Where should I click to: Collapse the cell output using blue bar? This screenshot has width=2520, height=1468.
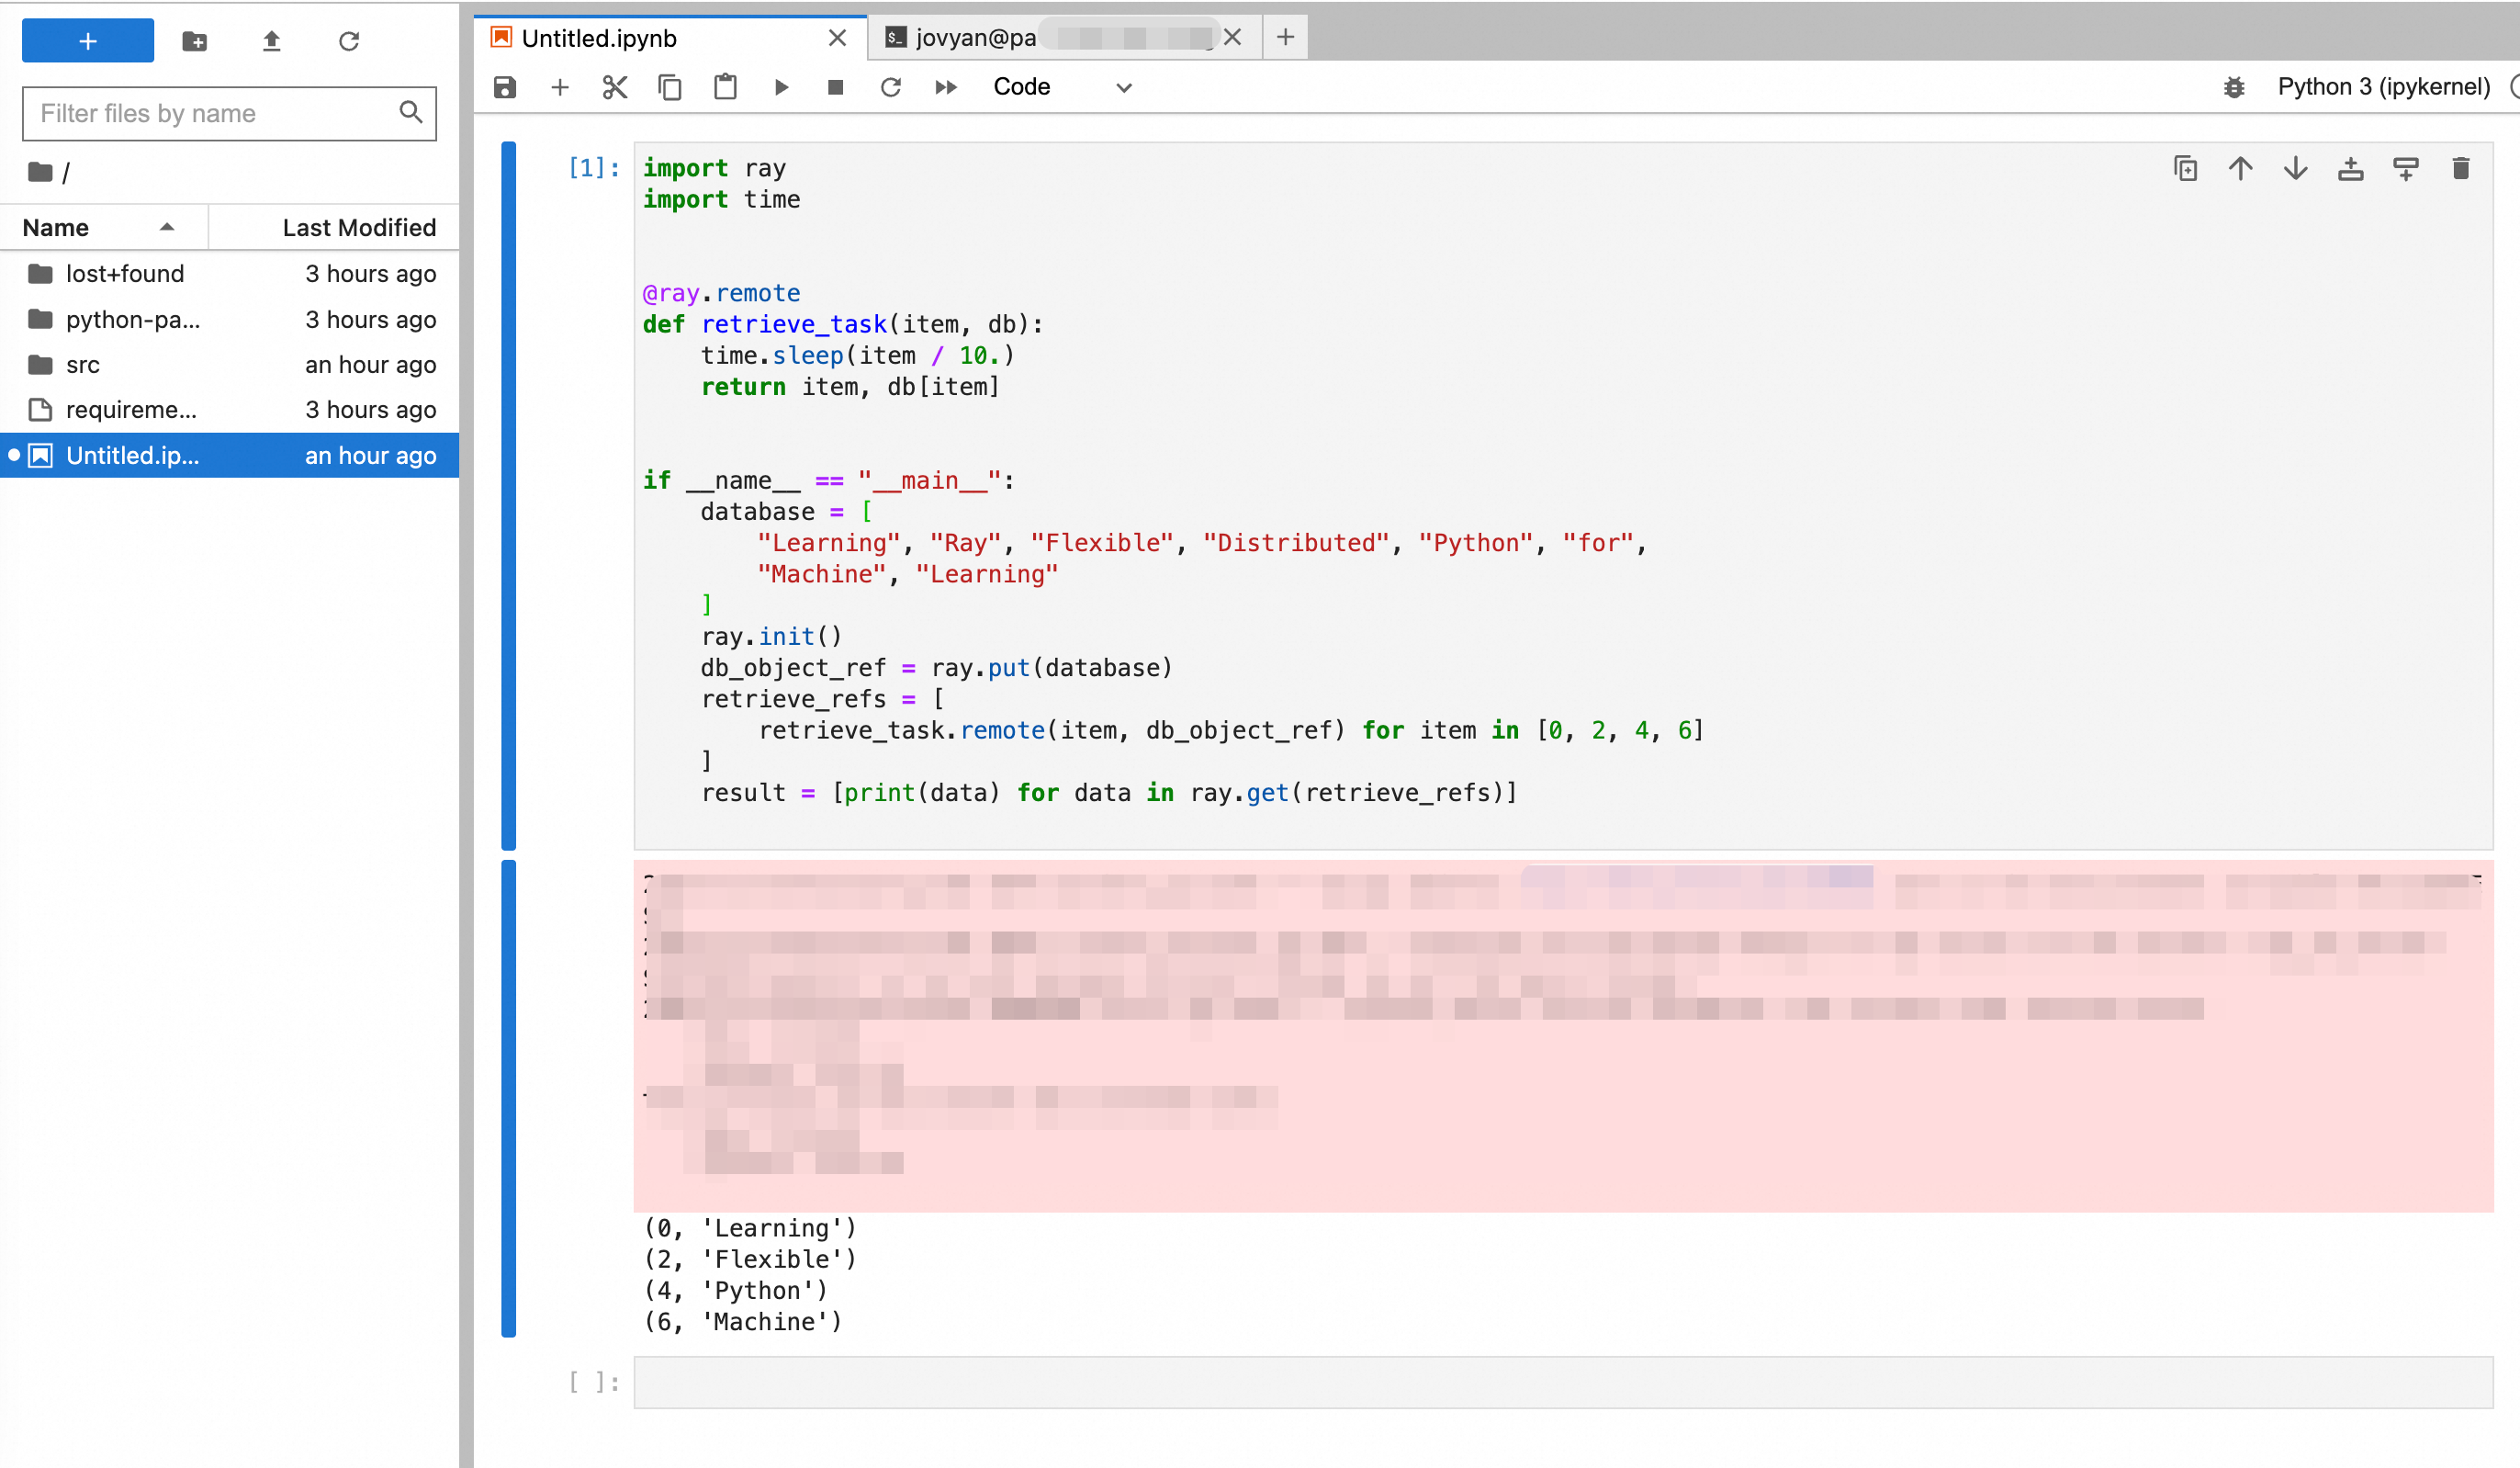[509, 1097]
